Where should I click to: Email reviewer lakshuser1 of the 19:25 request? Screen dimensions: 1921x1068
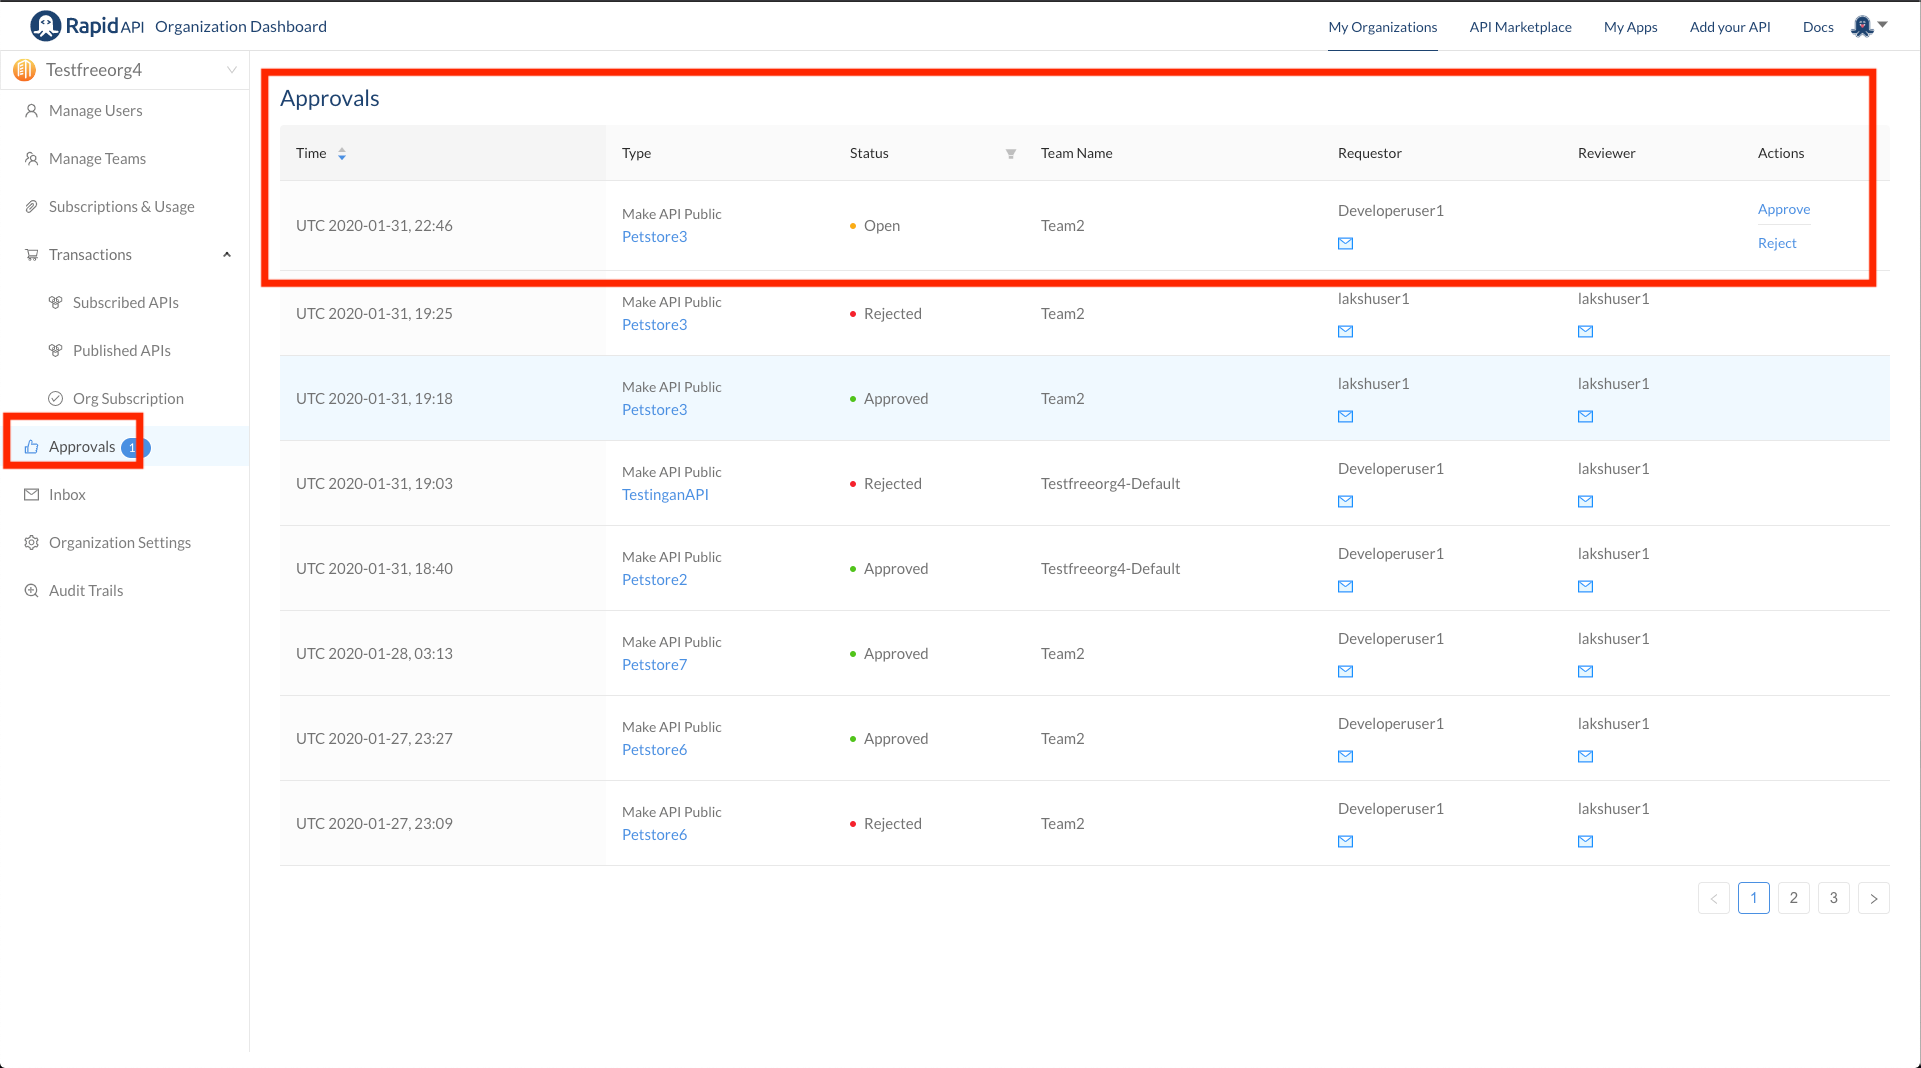pyautogui.click(x=1586, y=331)
